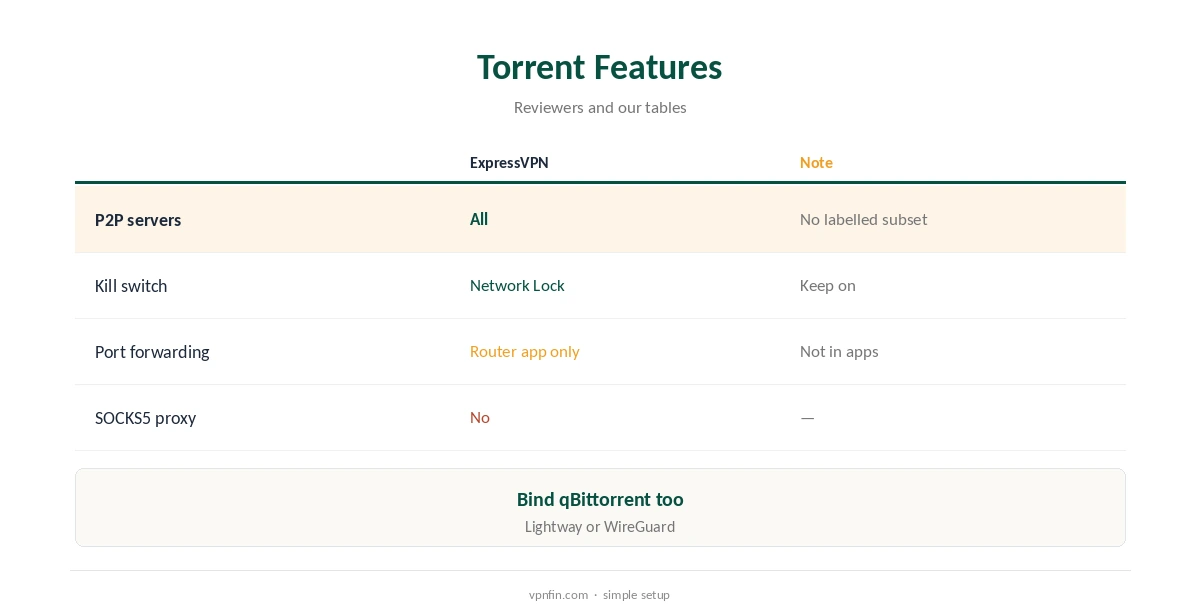Screen dimensions: 1200x614
Task: Select the 'Kill switch' row label
Action: coord(131,286)
